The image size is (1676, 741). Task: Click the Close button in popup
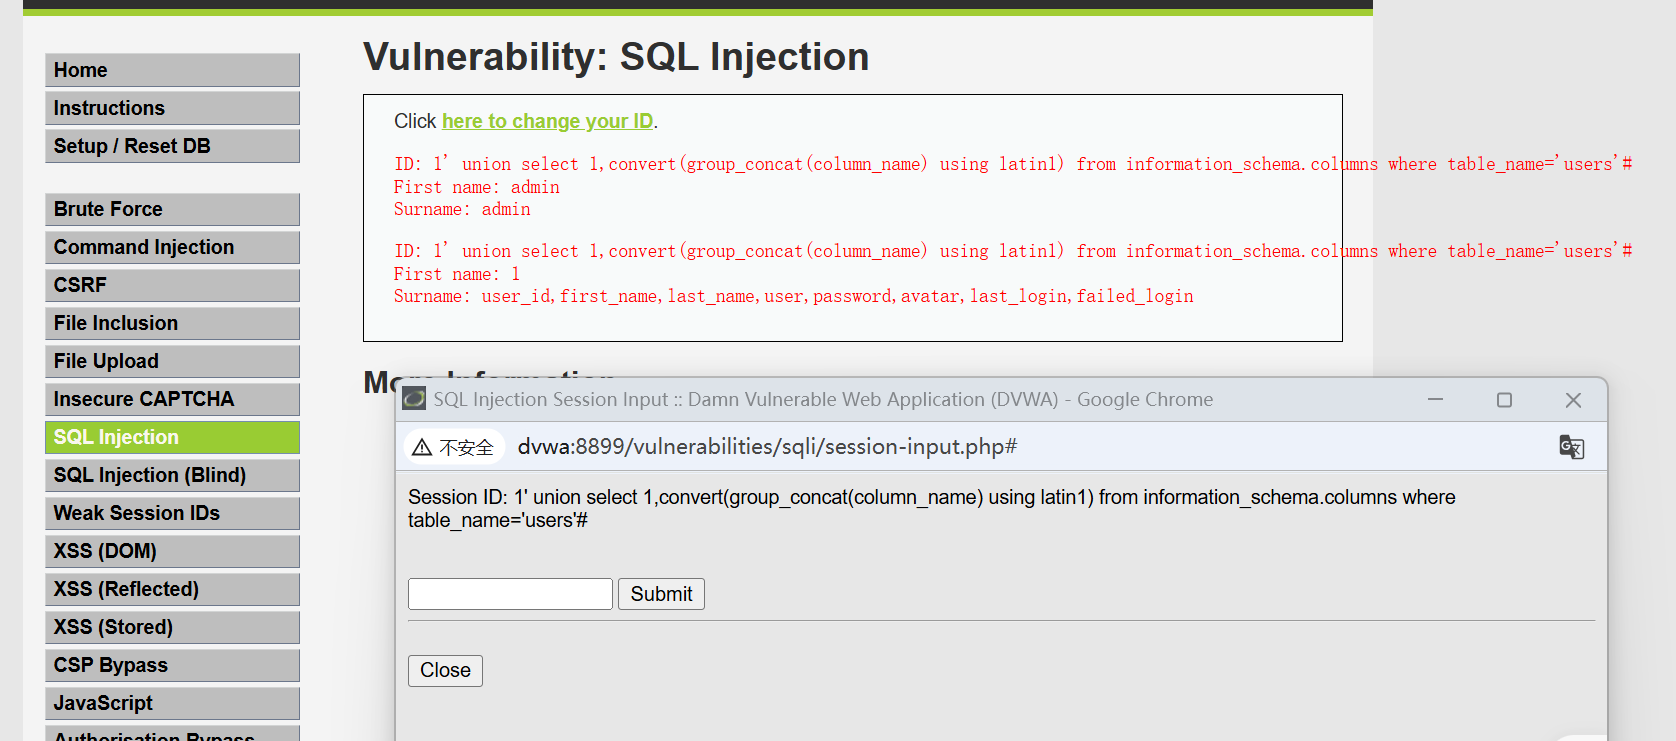445,671
